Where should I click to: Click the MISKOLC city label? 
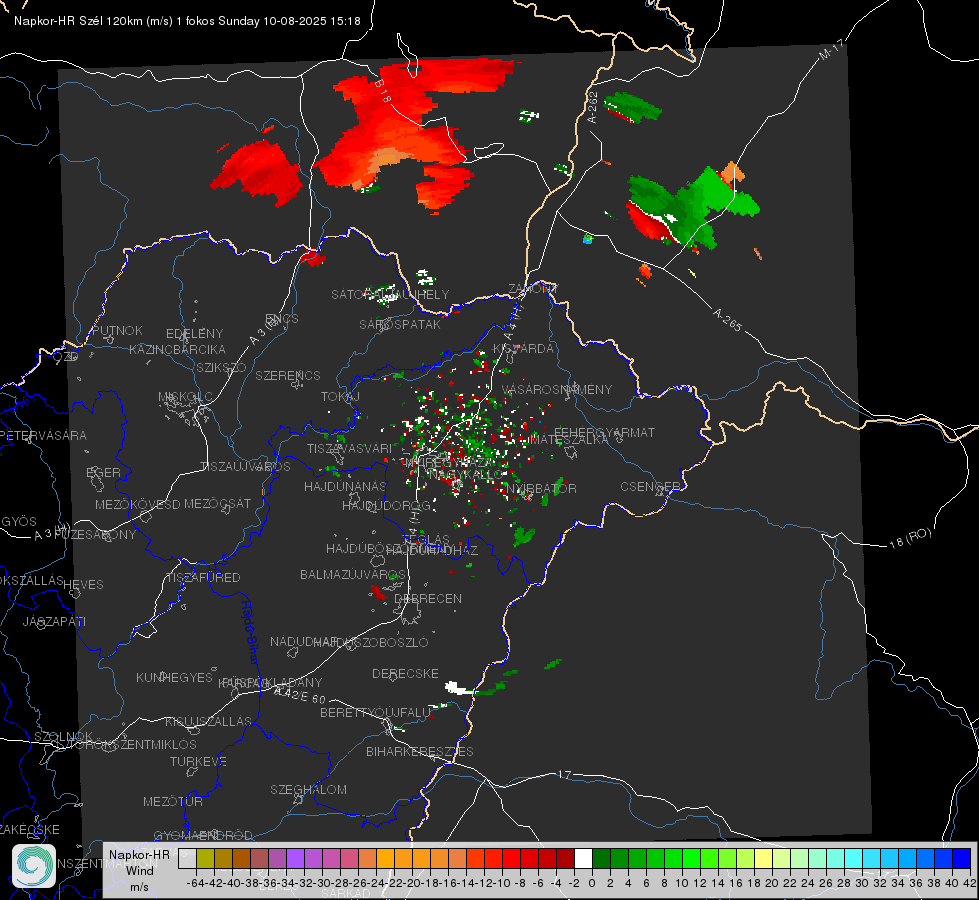(x=185, y=397)
